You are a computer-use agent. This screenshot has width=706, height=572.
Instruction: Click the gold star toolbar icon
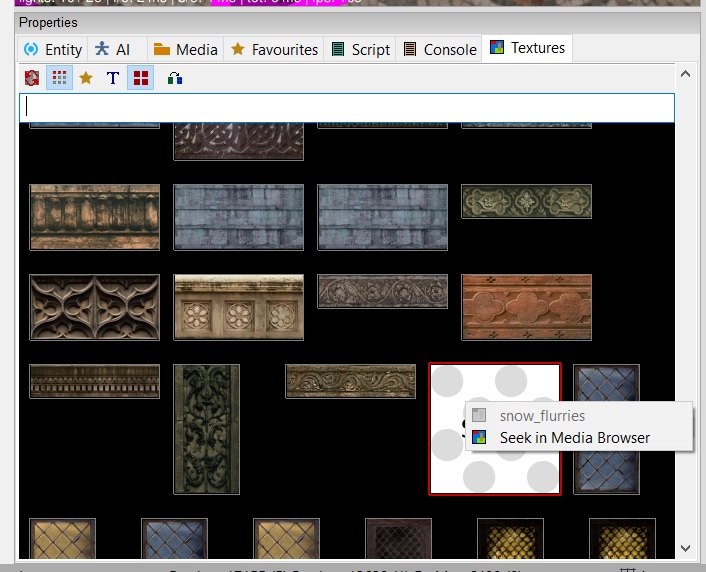pos(86,78)
